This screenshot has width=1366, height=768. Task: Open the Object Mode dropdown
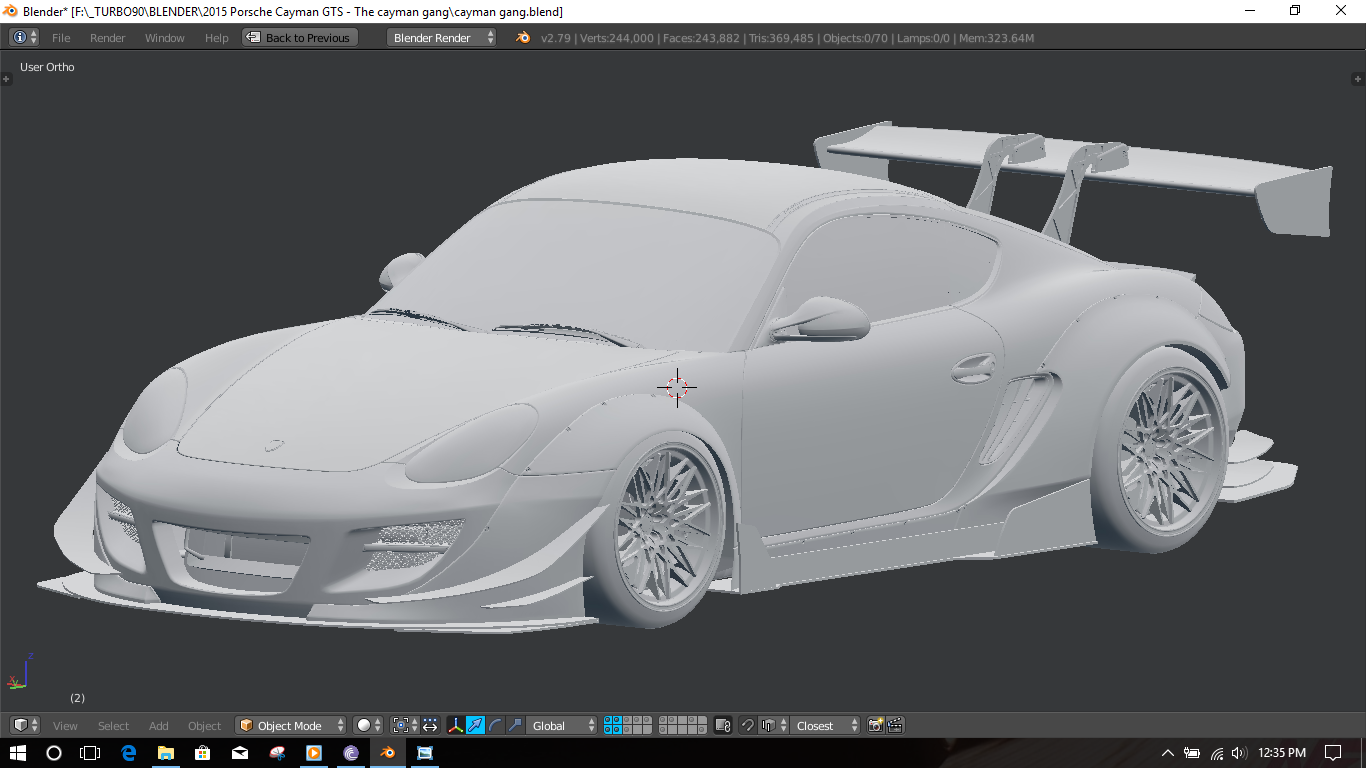click(x=291, y=725)
